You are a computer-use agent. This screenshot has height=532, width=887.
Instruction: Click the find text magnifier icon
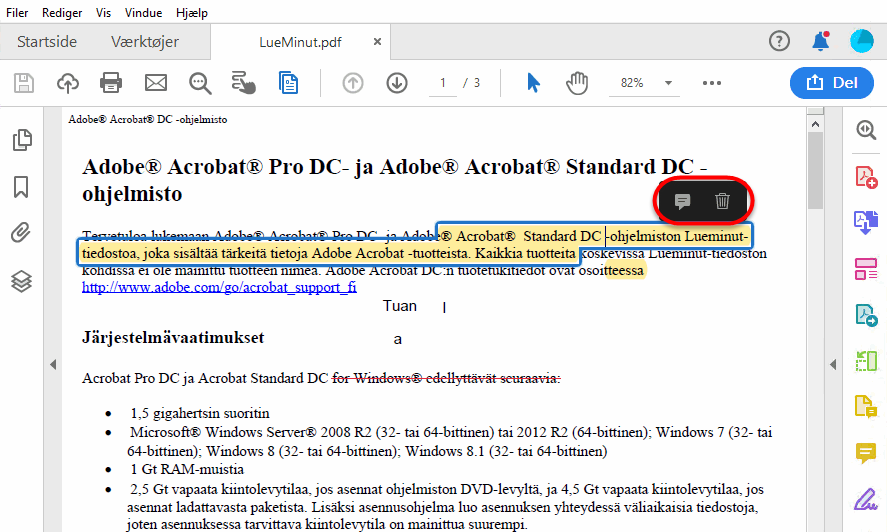click(x=200, y=83)
